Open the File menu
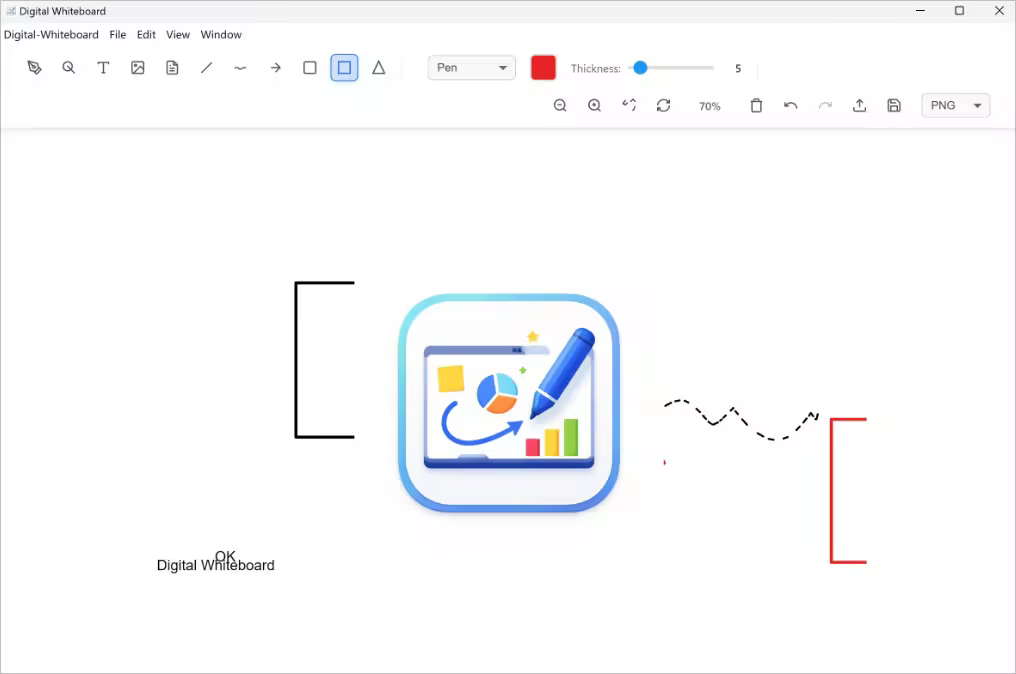1016x674 pixels. 117,34
